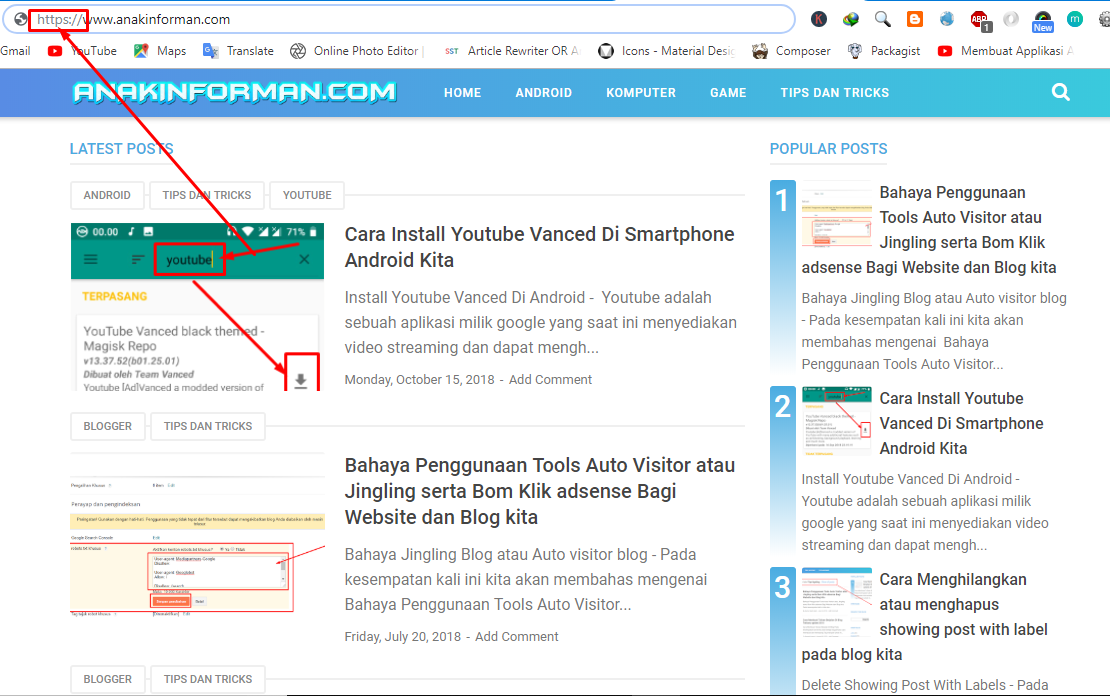Click the date text Monday, October 15, 2018
1110x696 pixels.
point(419,380)
